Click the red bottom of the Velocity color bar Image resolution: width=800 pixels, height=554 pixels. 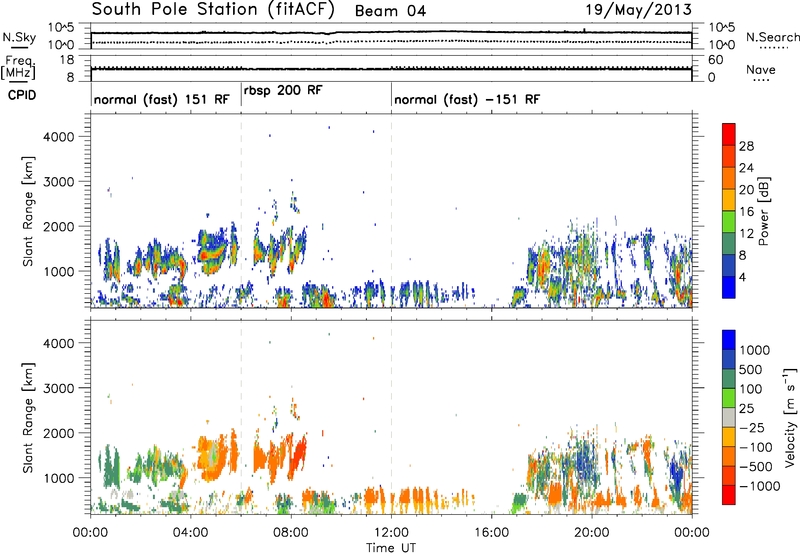729,495
